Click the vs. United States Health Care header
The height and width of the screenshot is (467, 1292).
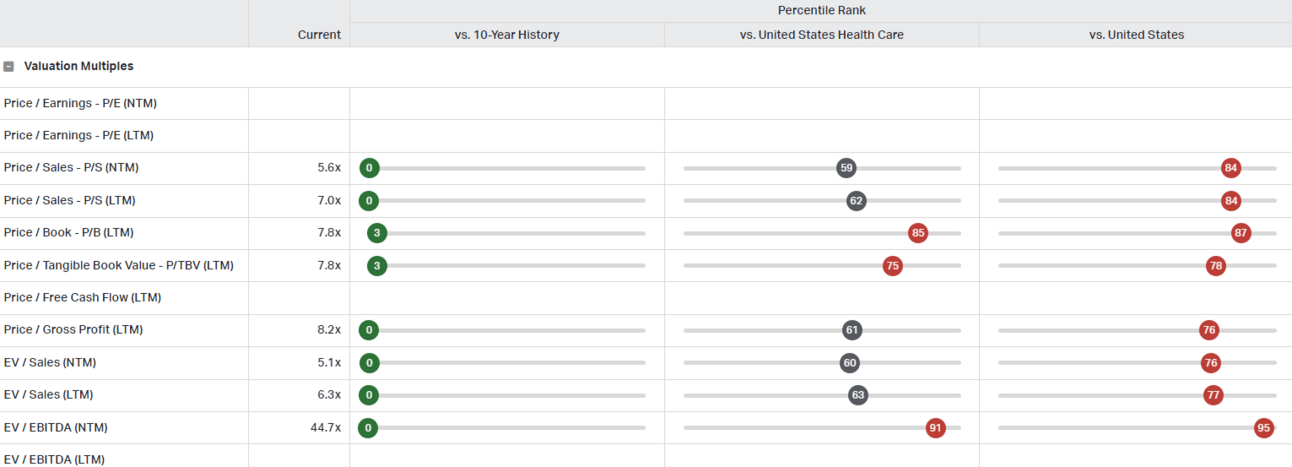click(822, 35)
